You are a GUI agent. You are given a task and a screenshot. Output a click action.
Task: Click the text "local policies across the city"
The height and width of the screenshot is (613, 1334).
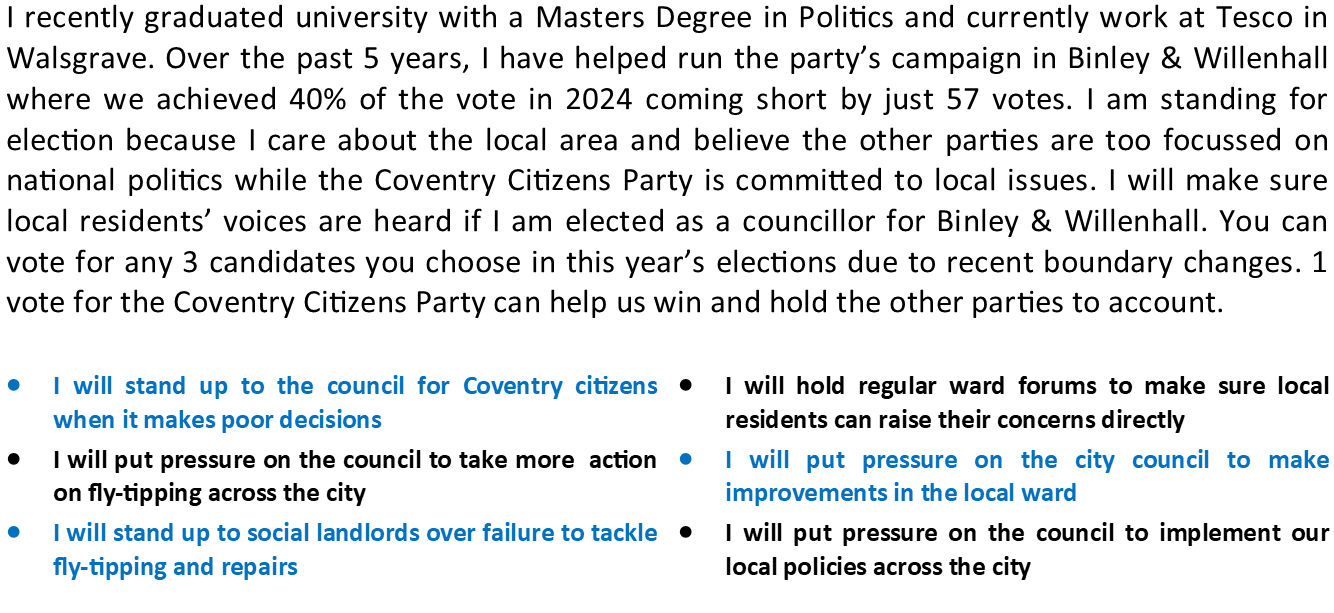coord(877,567)
